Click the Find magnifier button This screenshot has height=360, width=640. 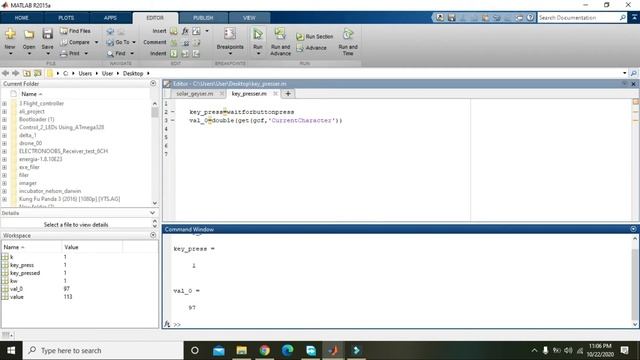(116, 53)
